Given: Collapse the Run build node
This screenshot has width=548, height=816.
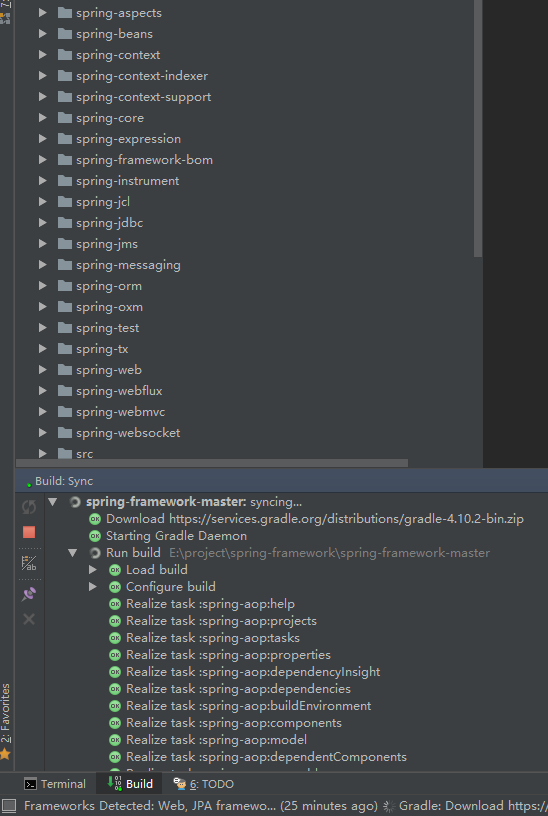Looking at the screenshot, I should pos(73,553).
